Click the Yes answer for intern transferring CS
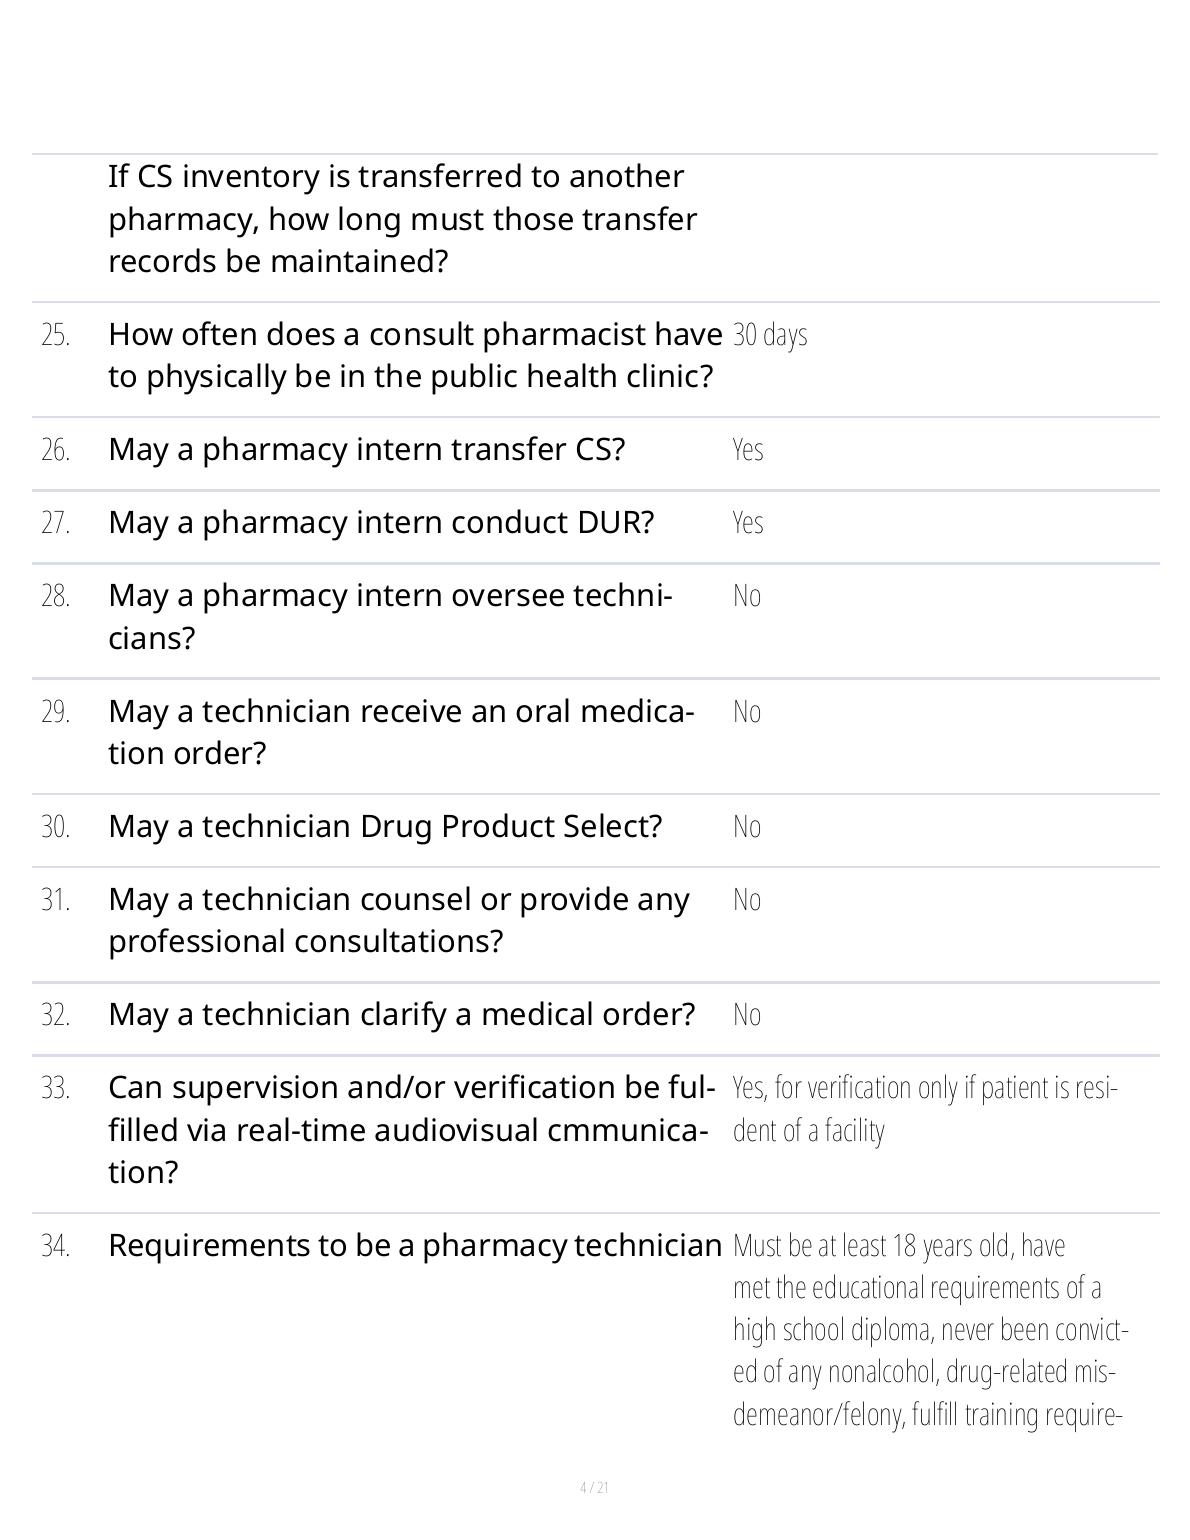Image resolution: width=1190 pixels, height=1540 pixels. pos(748,450)
